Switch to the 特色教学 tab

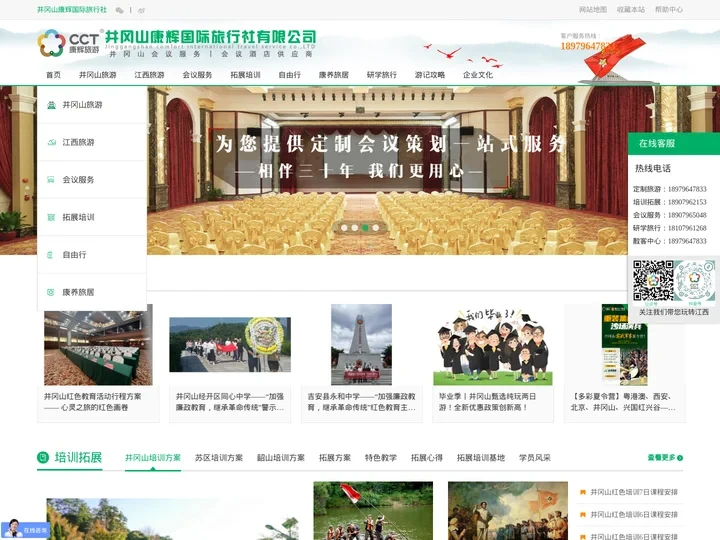[x=381, y=458]
